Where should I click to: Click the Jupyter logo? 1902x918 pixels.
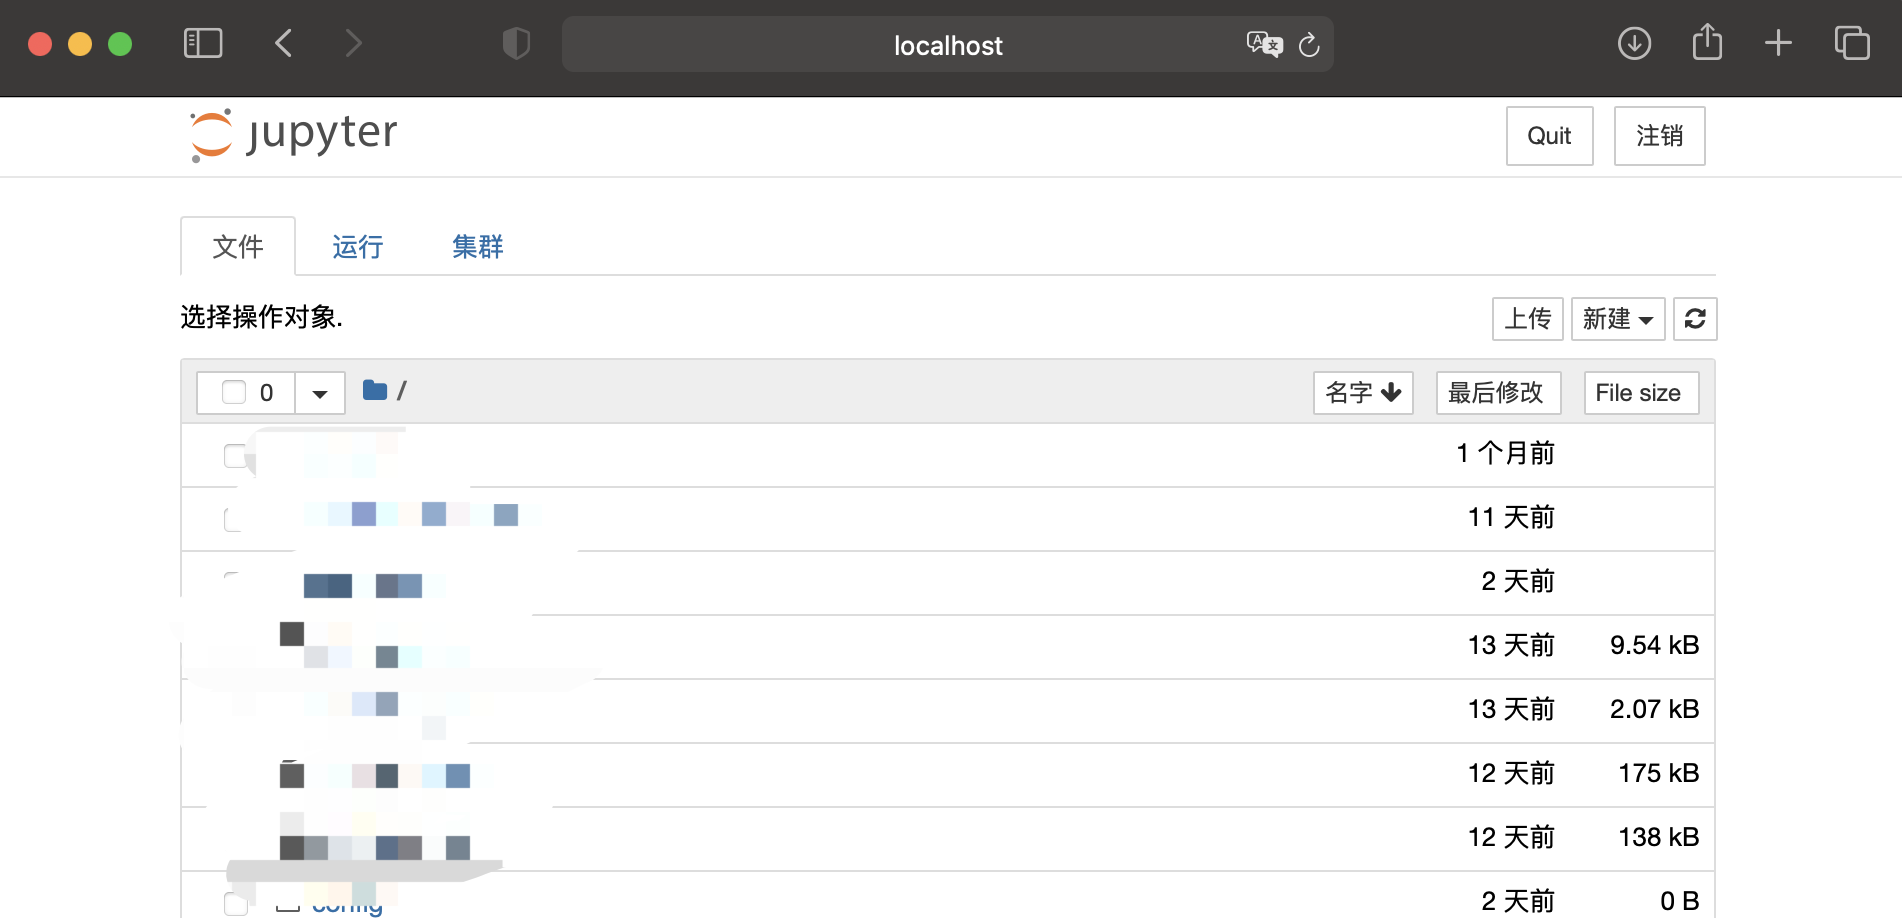point(294,135)
